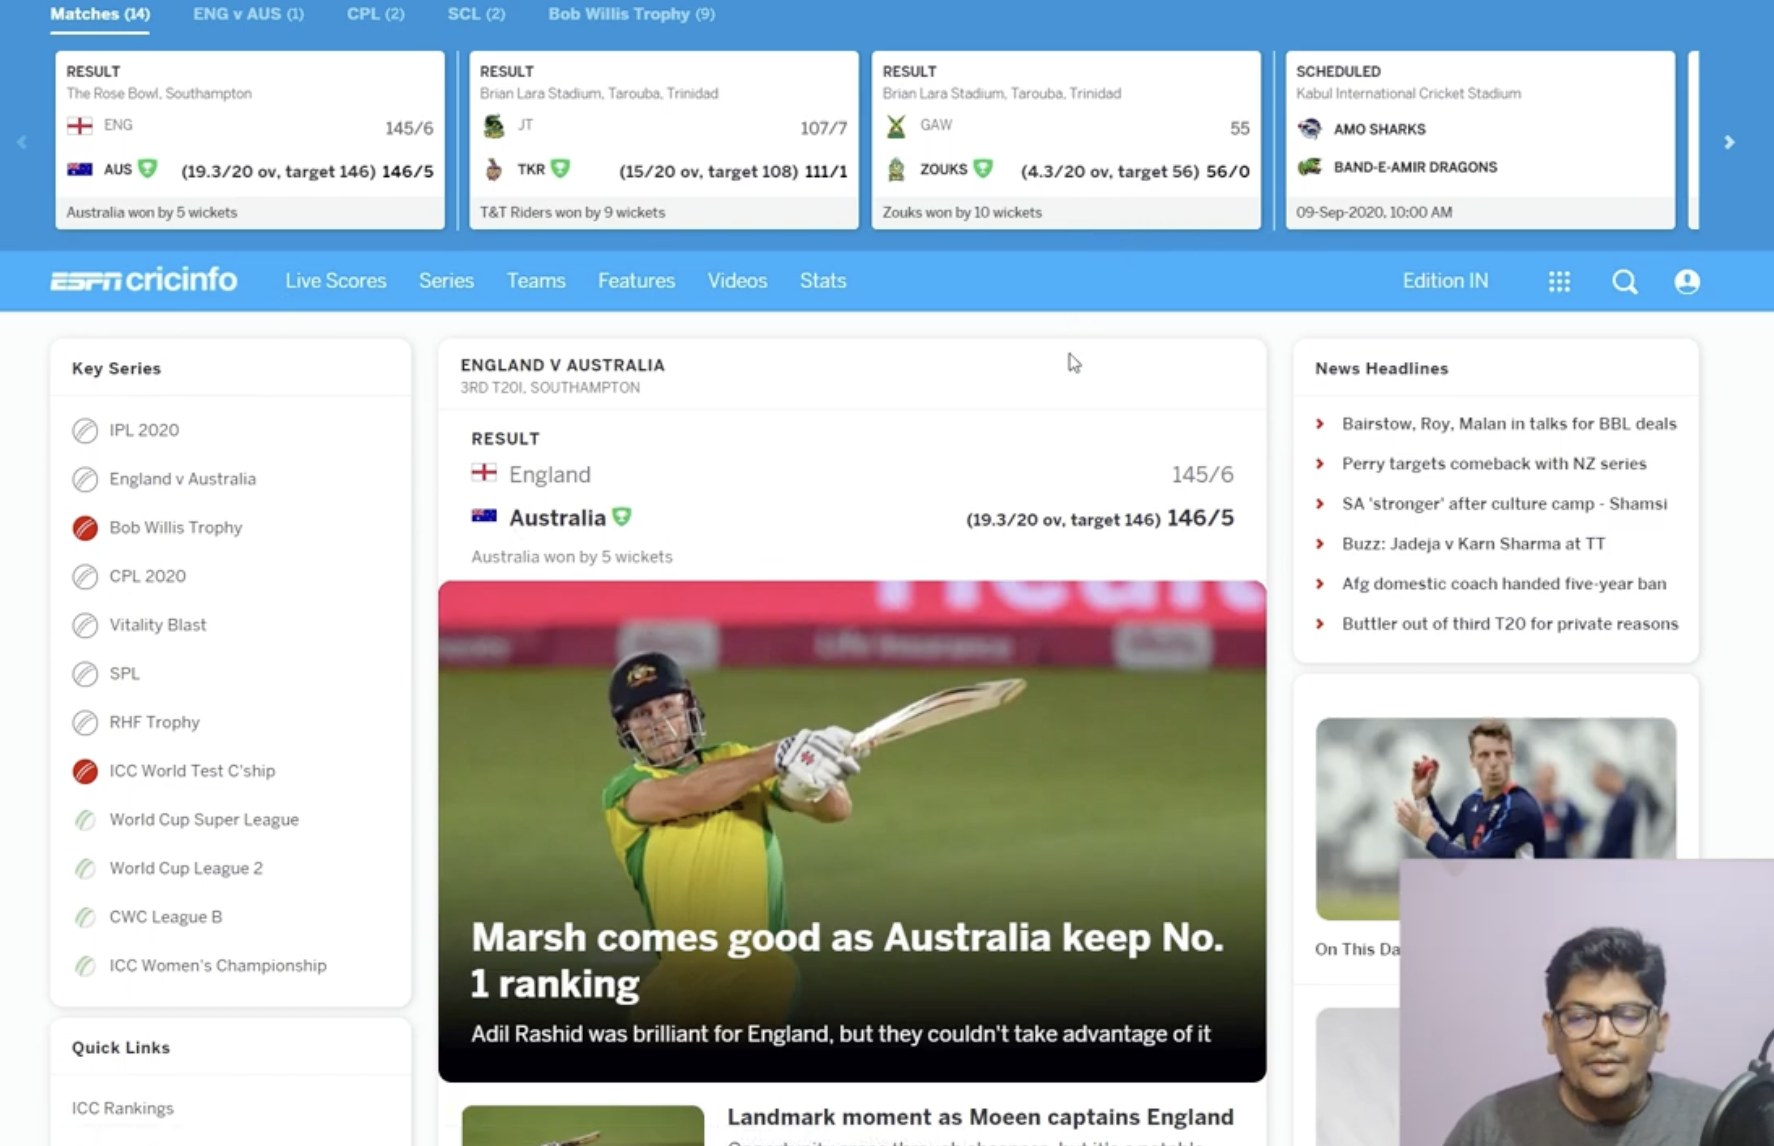The height and width of the screenshot is (1146, 1774).
Task: Click the red ball icon by ICC World Test C'ship
Action: coord(85,771)
